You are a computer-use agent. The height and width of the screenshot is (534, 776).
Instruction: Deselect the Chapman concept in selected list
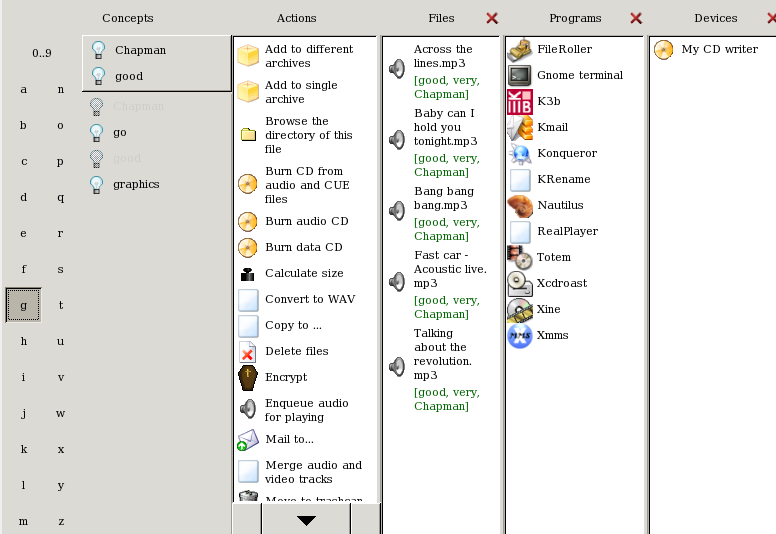point(98,50)
